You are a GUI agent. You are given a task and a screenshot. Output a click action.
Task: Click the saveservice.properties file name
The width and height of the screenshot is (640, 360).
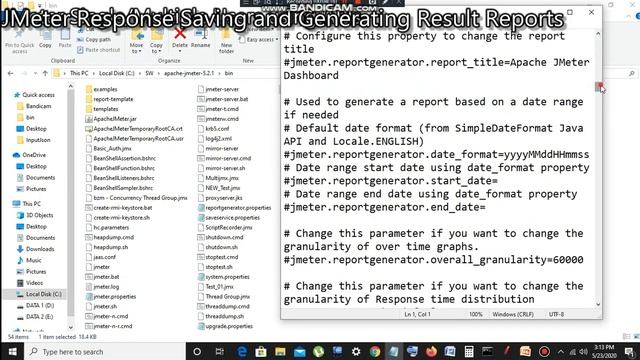pyautogui.click(x=233, y=218)
